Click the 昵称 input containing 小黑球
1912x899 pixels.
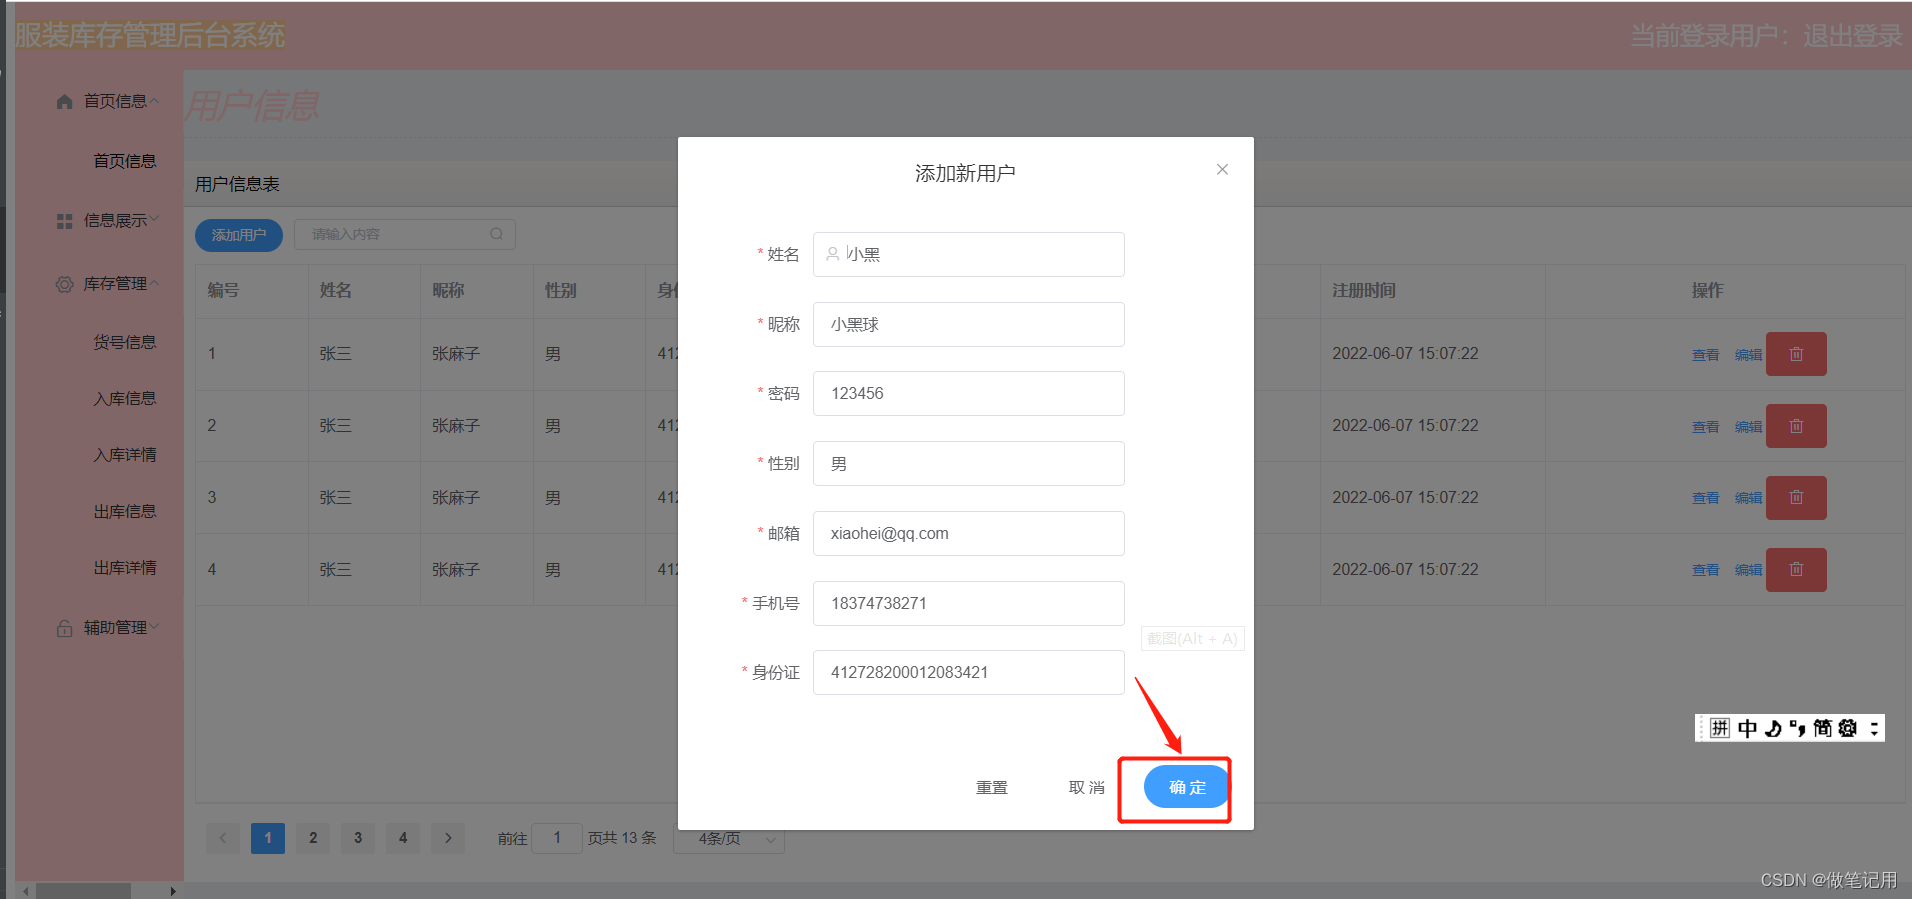tap(969, 324)
